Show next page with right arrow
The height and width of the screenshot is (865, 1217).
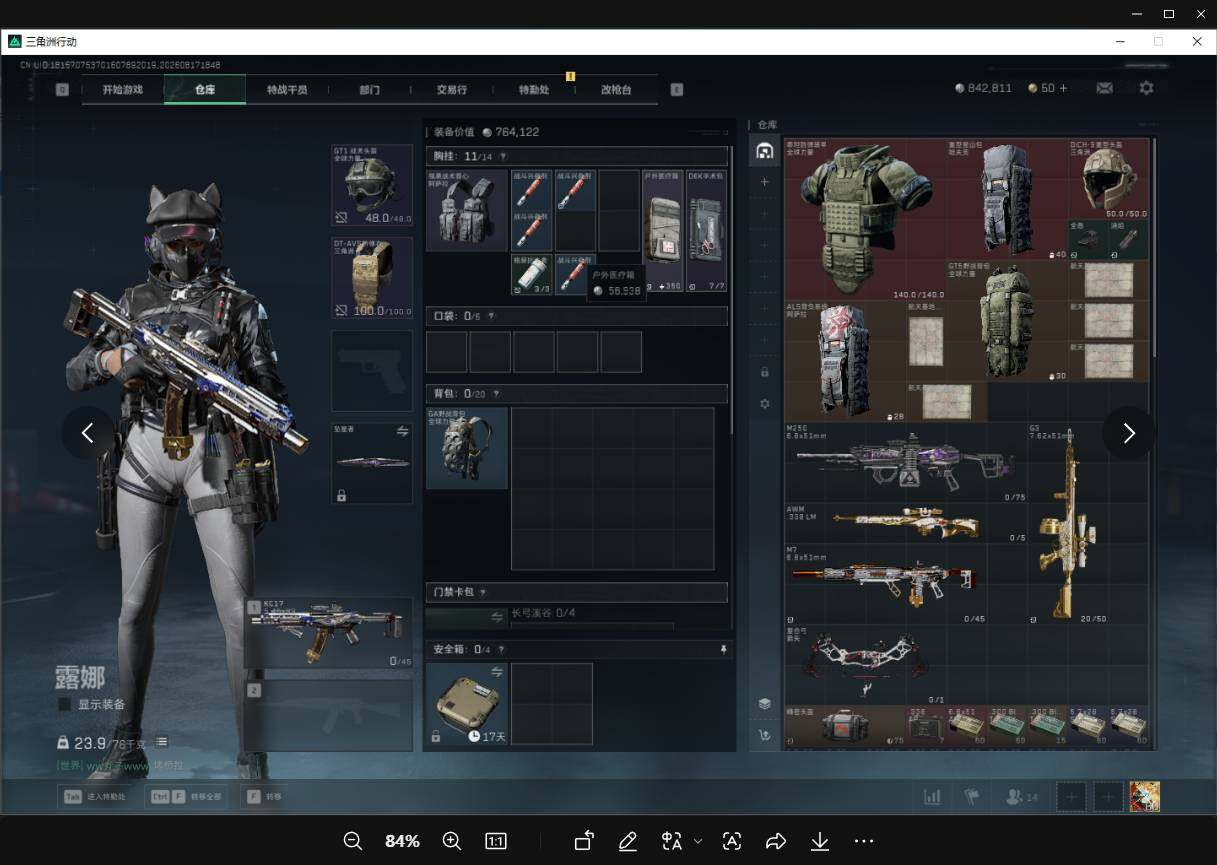point(1129,432)
